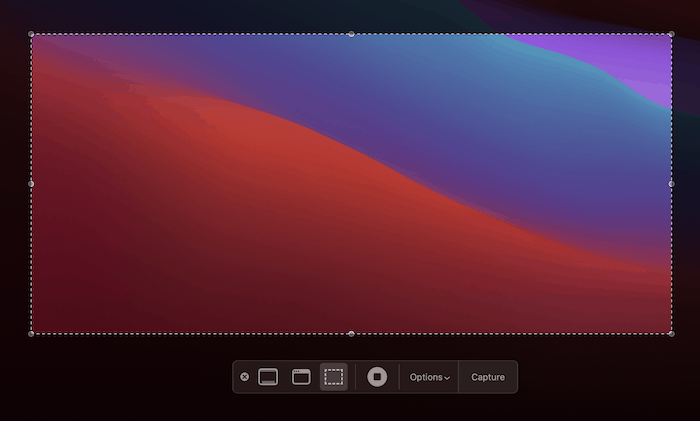Choose the Capture Selected Window mode icon
Screen dimensions: 700x421
coord(301,377)
